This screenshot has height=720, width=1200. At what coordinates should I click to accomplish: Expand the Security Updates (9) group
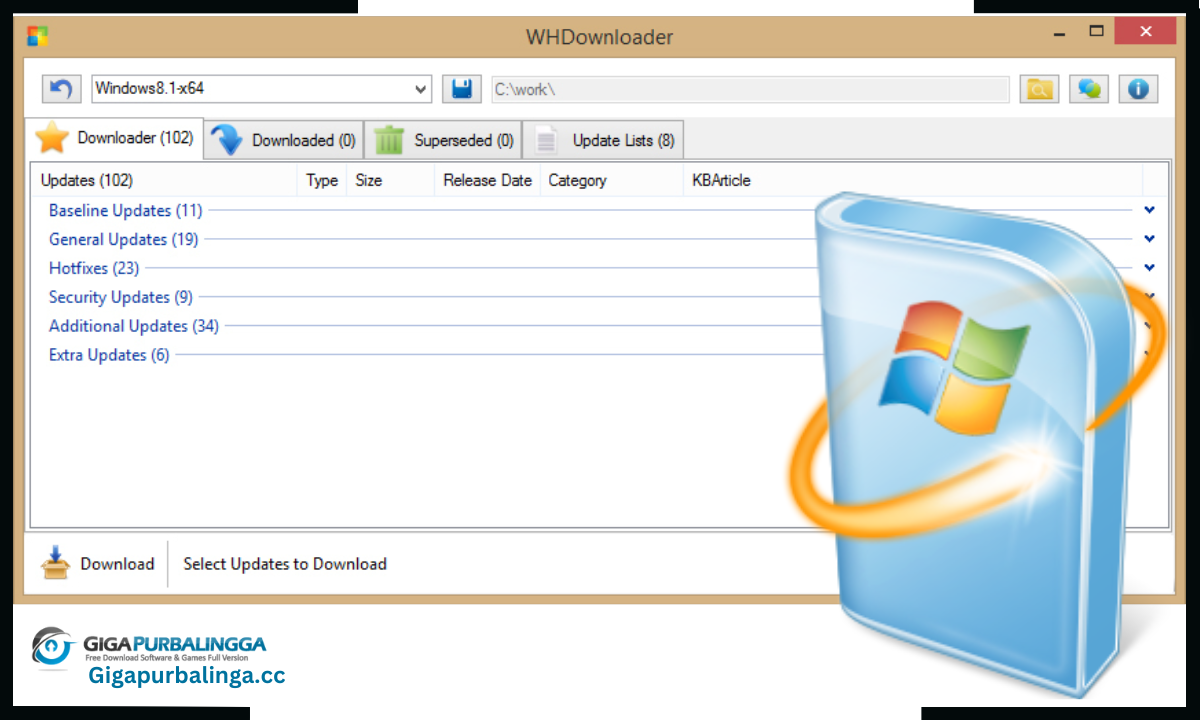[x=121, y=297]
